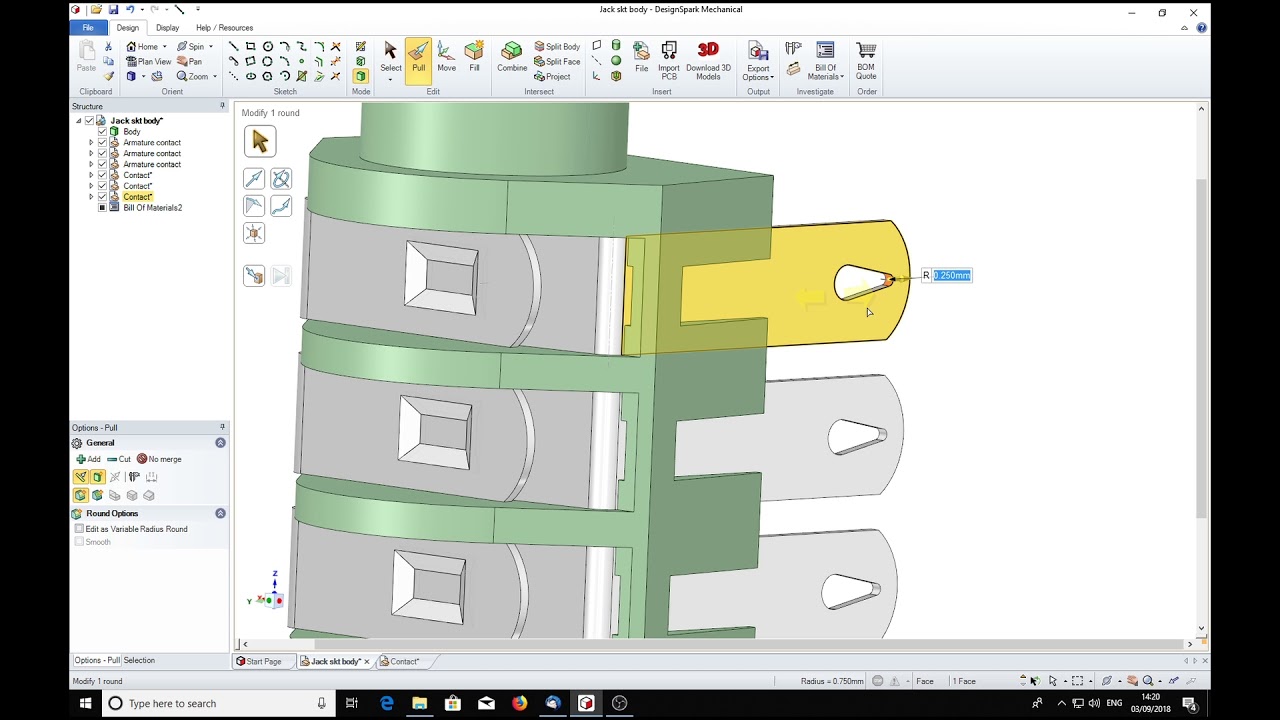Click the Undo arrow
The height and width of the screenshot is (720, 1280).
[x=130, y=9]
